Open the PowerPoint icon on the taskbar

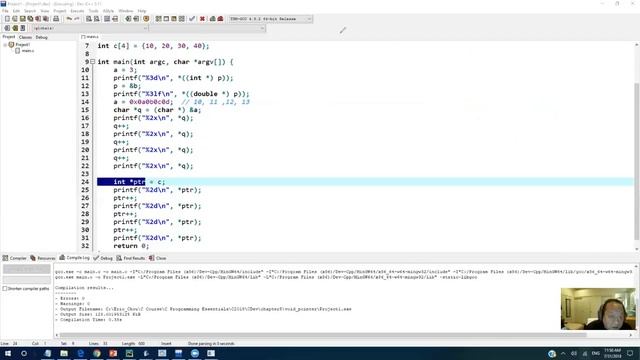coord(113,353)
